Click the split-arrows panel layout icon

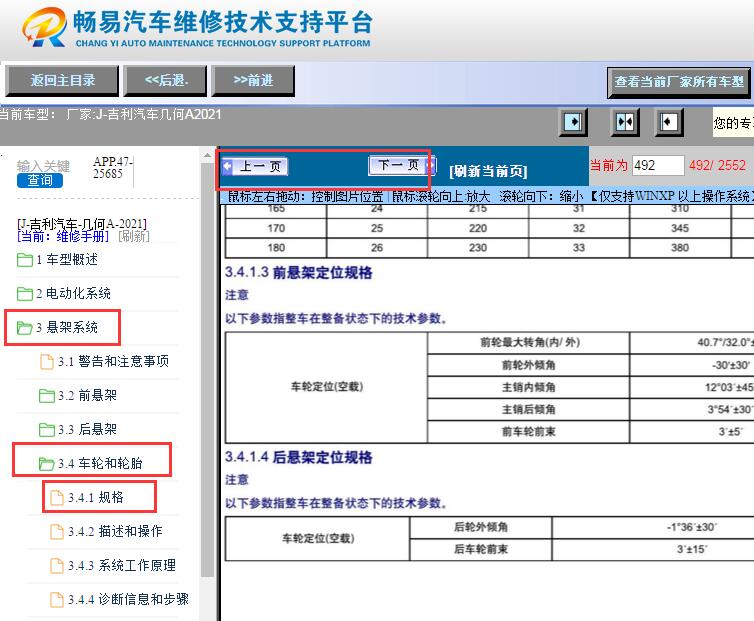pyautogui.click(x=625, y=122)
